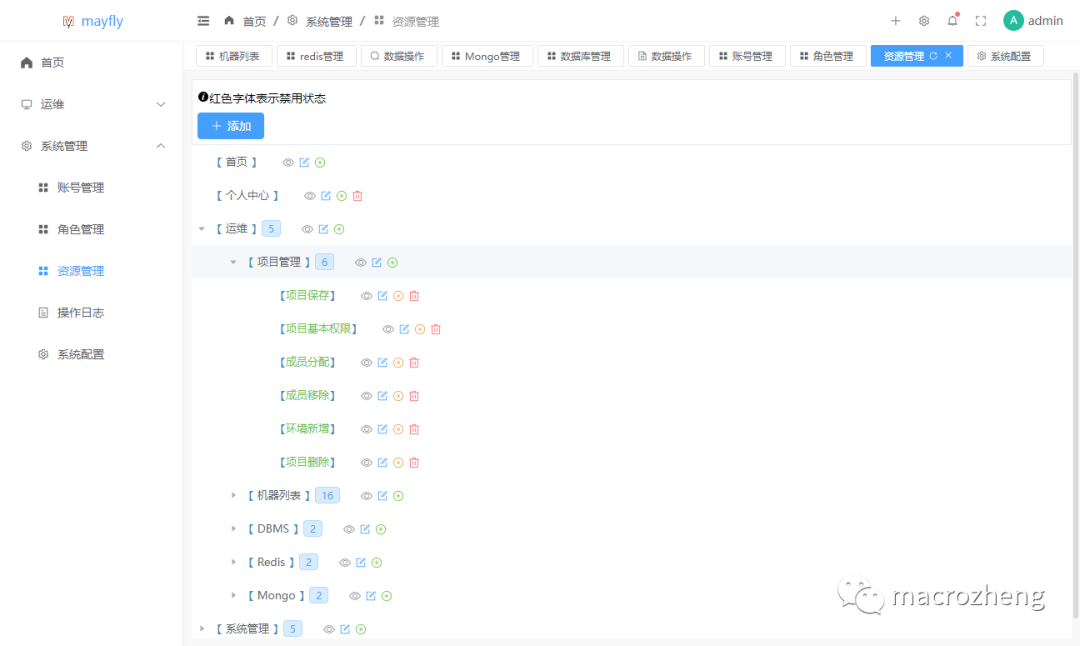Click the disable circle icon for 环境新增
1080x646 pixels.
[x=397, y=428]
